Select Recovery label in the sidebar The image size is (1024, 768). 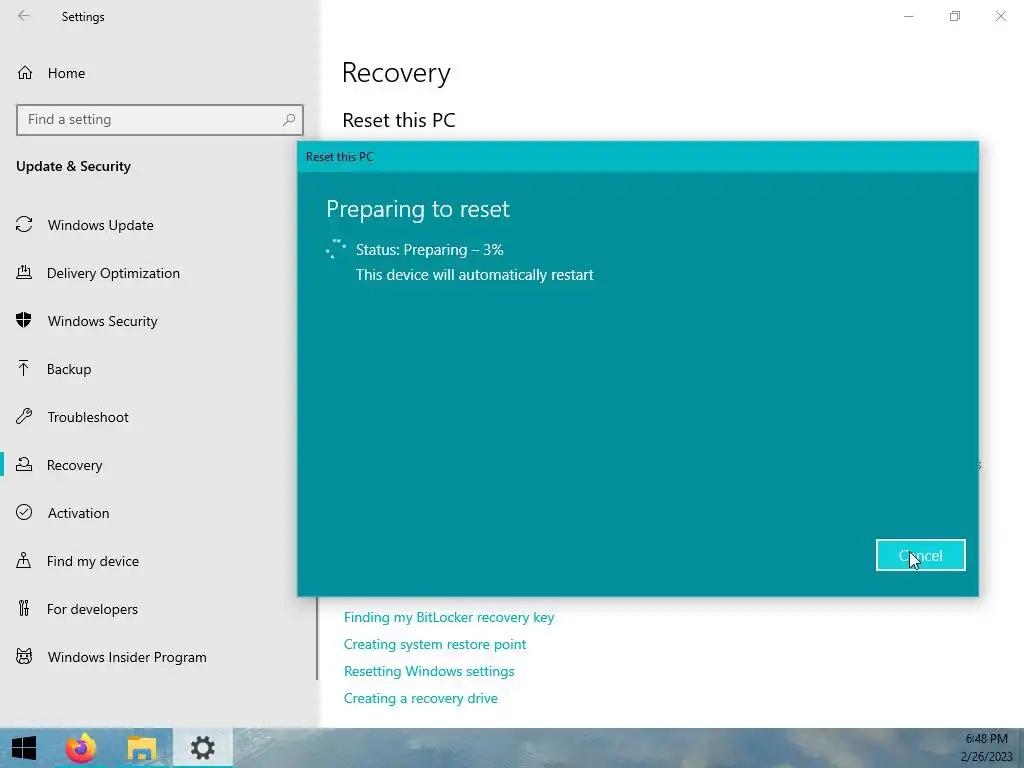point(74,465)
